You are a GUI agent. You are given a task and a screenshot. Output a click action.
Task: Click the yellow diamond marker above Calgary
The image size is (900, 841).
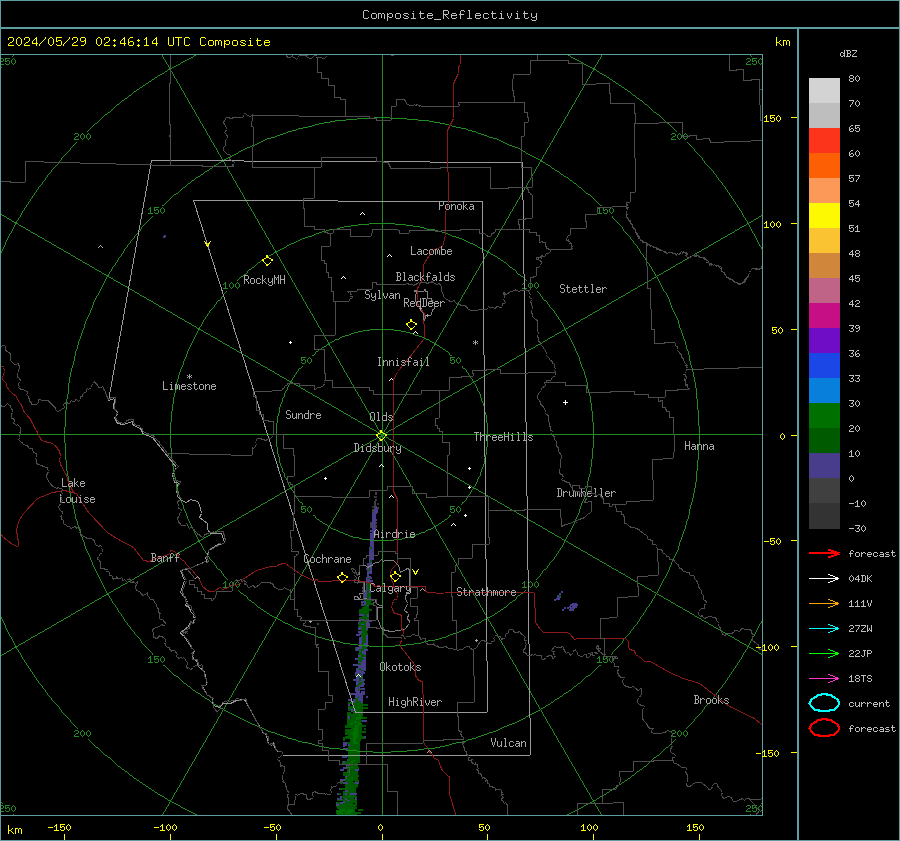pyautogui.click(x=395, y=576)
